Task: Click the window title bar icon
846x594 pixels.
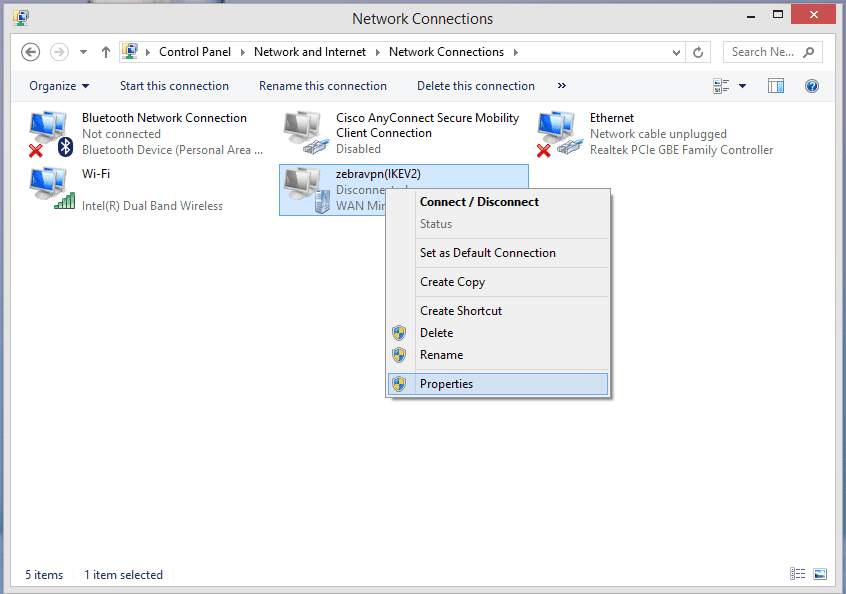Action: click(x=21, y=18)
